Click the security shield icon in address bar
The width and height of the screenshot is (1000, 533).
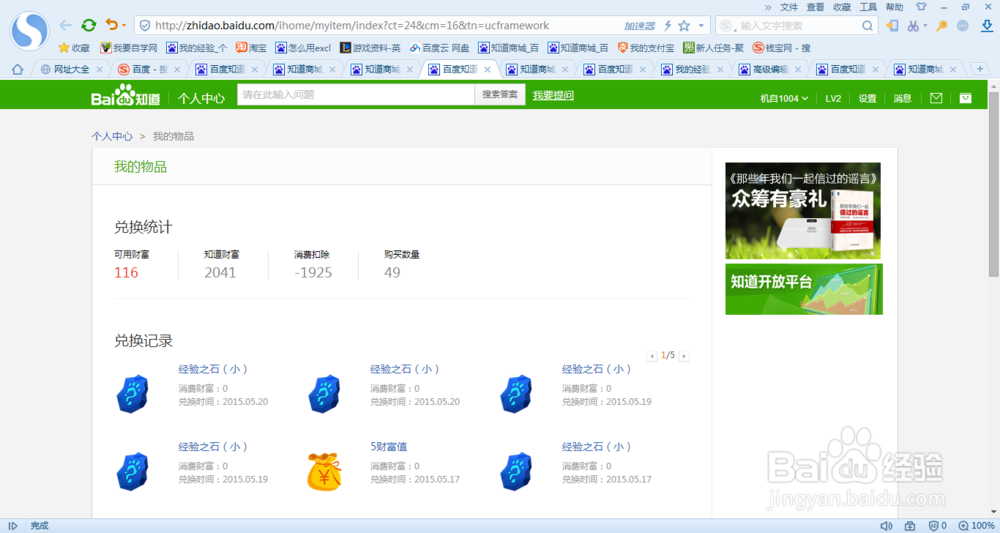[145, 26]
